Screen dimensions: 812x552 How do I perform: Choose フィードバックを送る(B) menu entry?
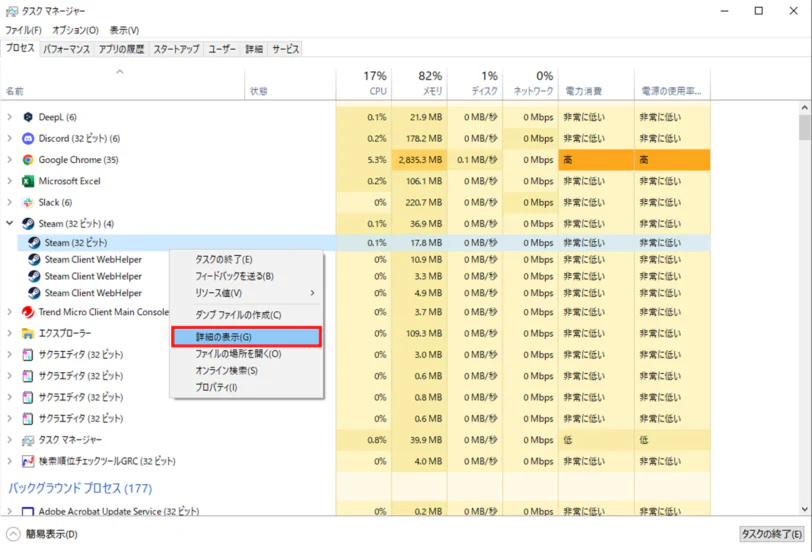click(247, 276)
